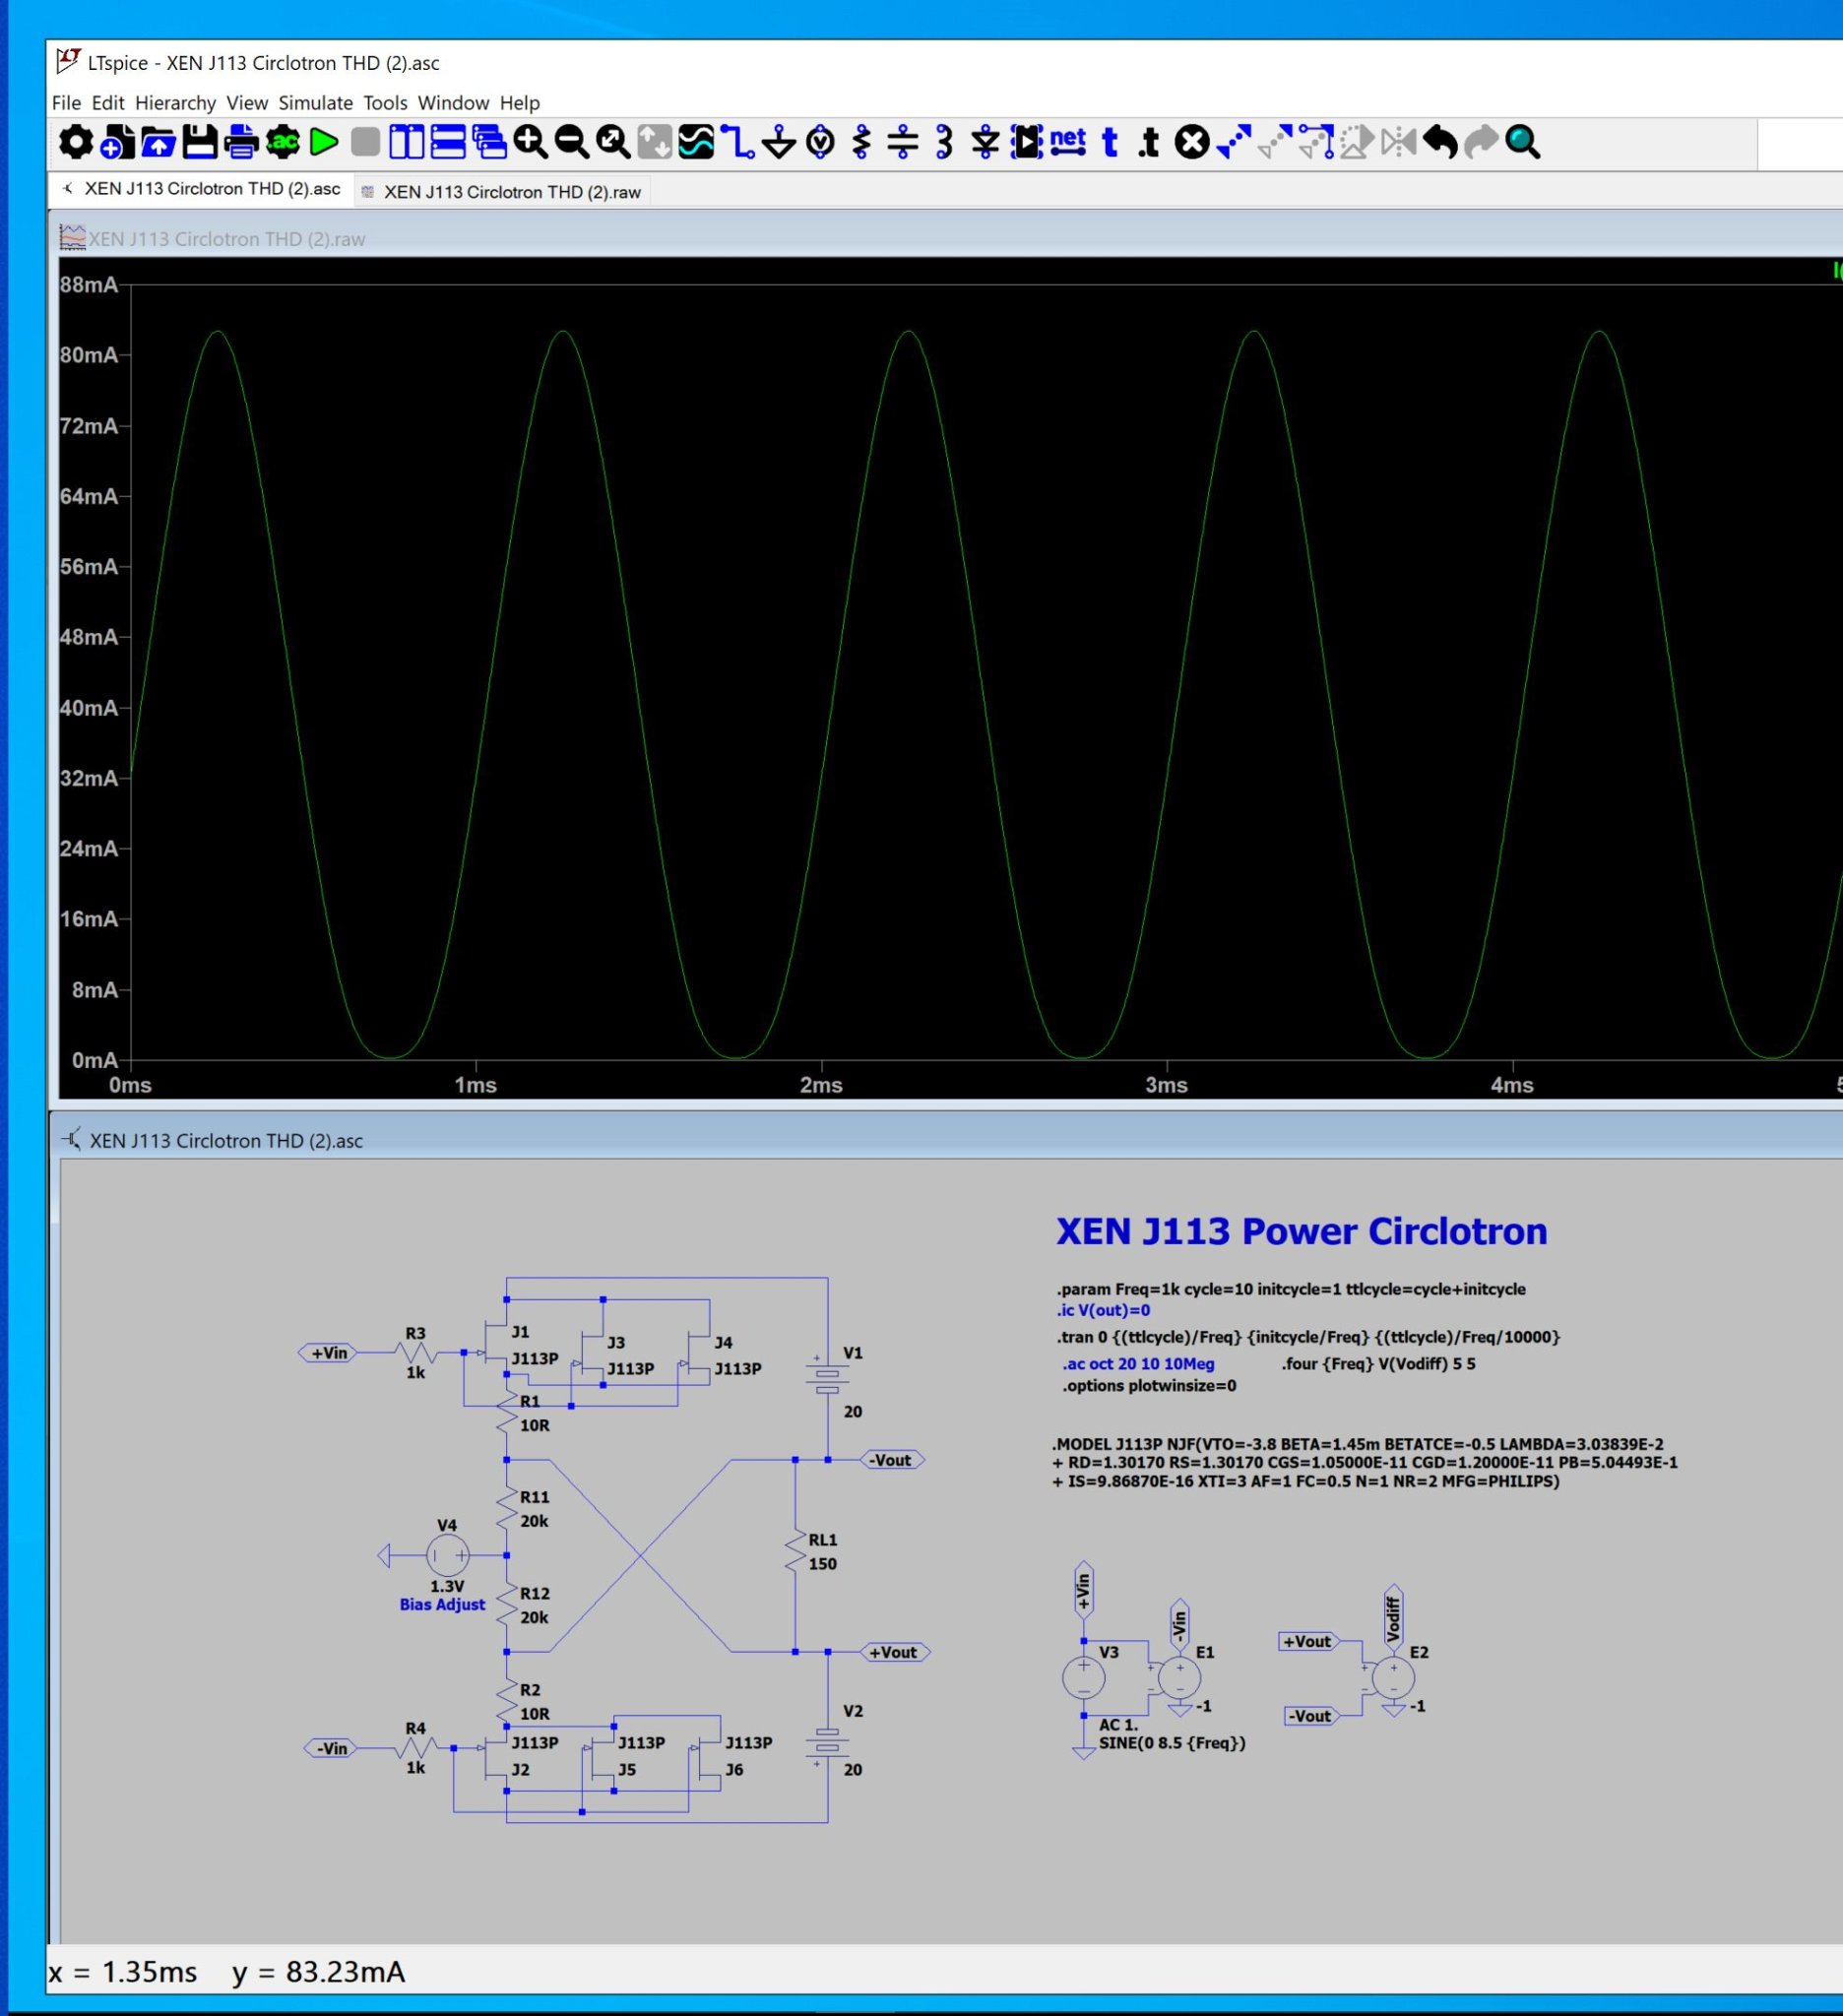Select the .options plotwinsize=0 text
The height and width of the screenshot is (2016, 1843).
(x=1149, y=1386)
